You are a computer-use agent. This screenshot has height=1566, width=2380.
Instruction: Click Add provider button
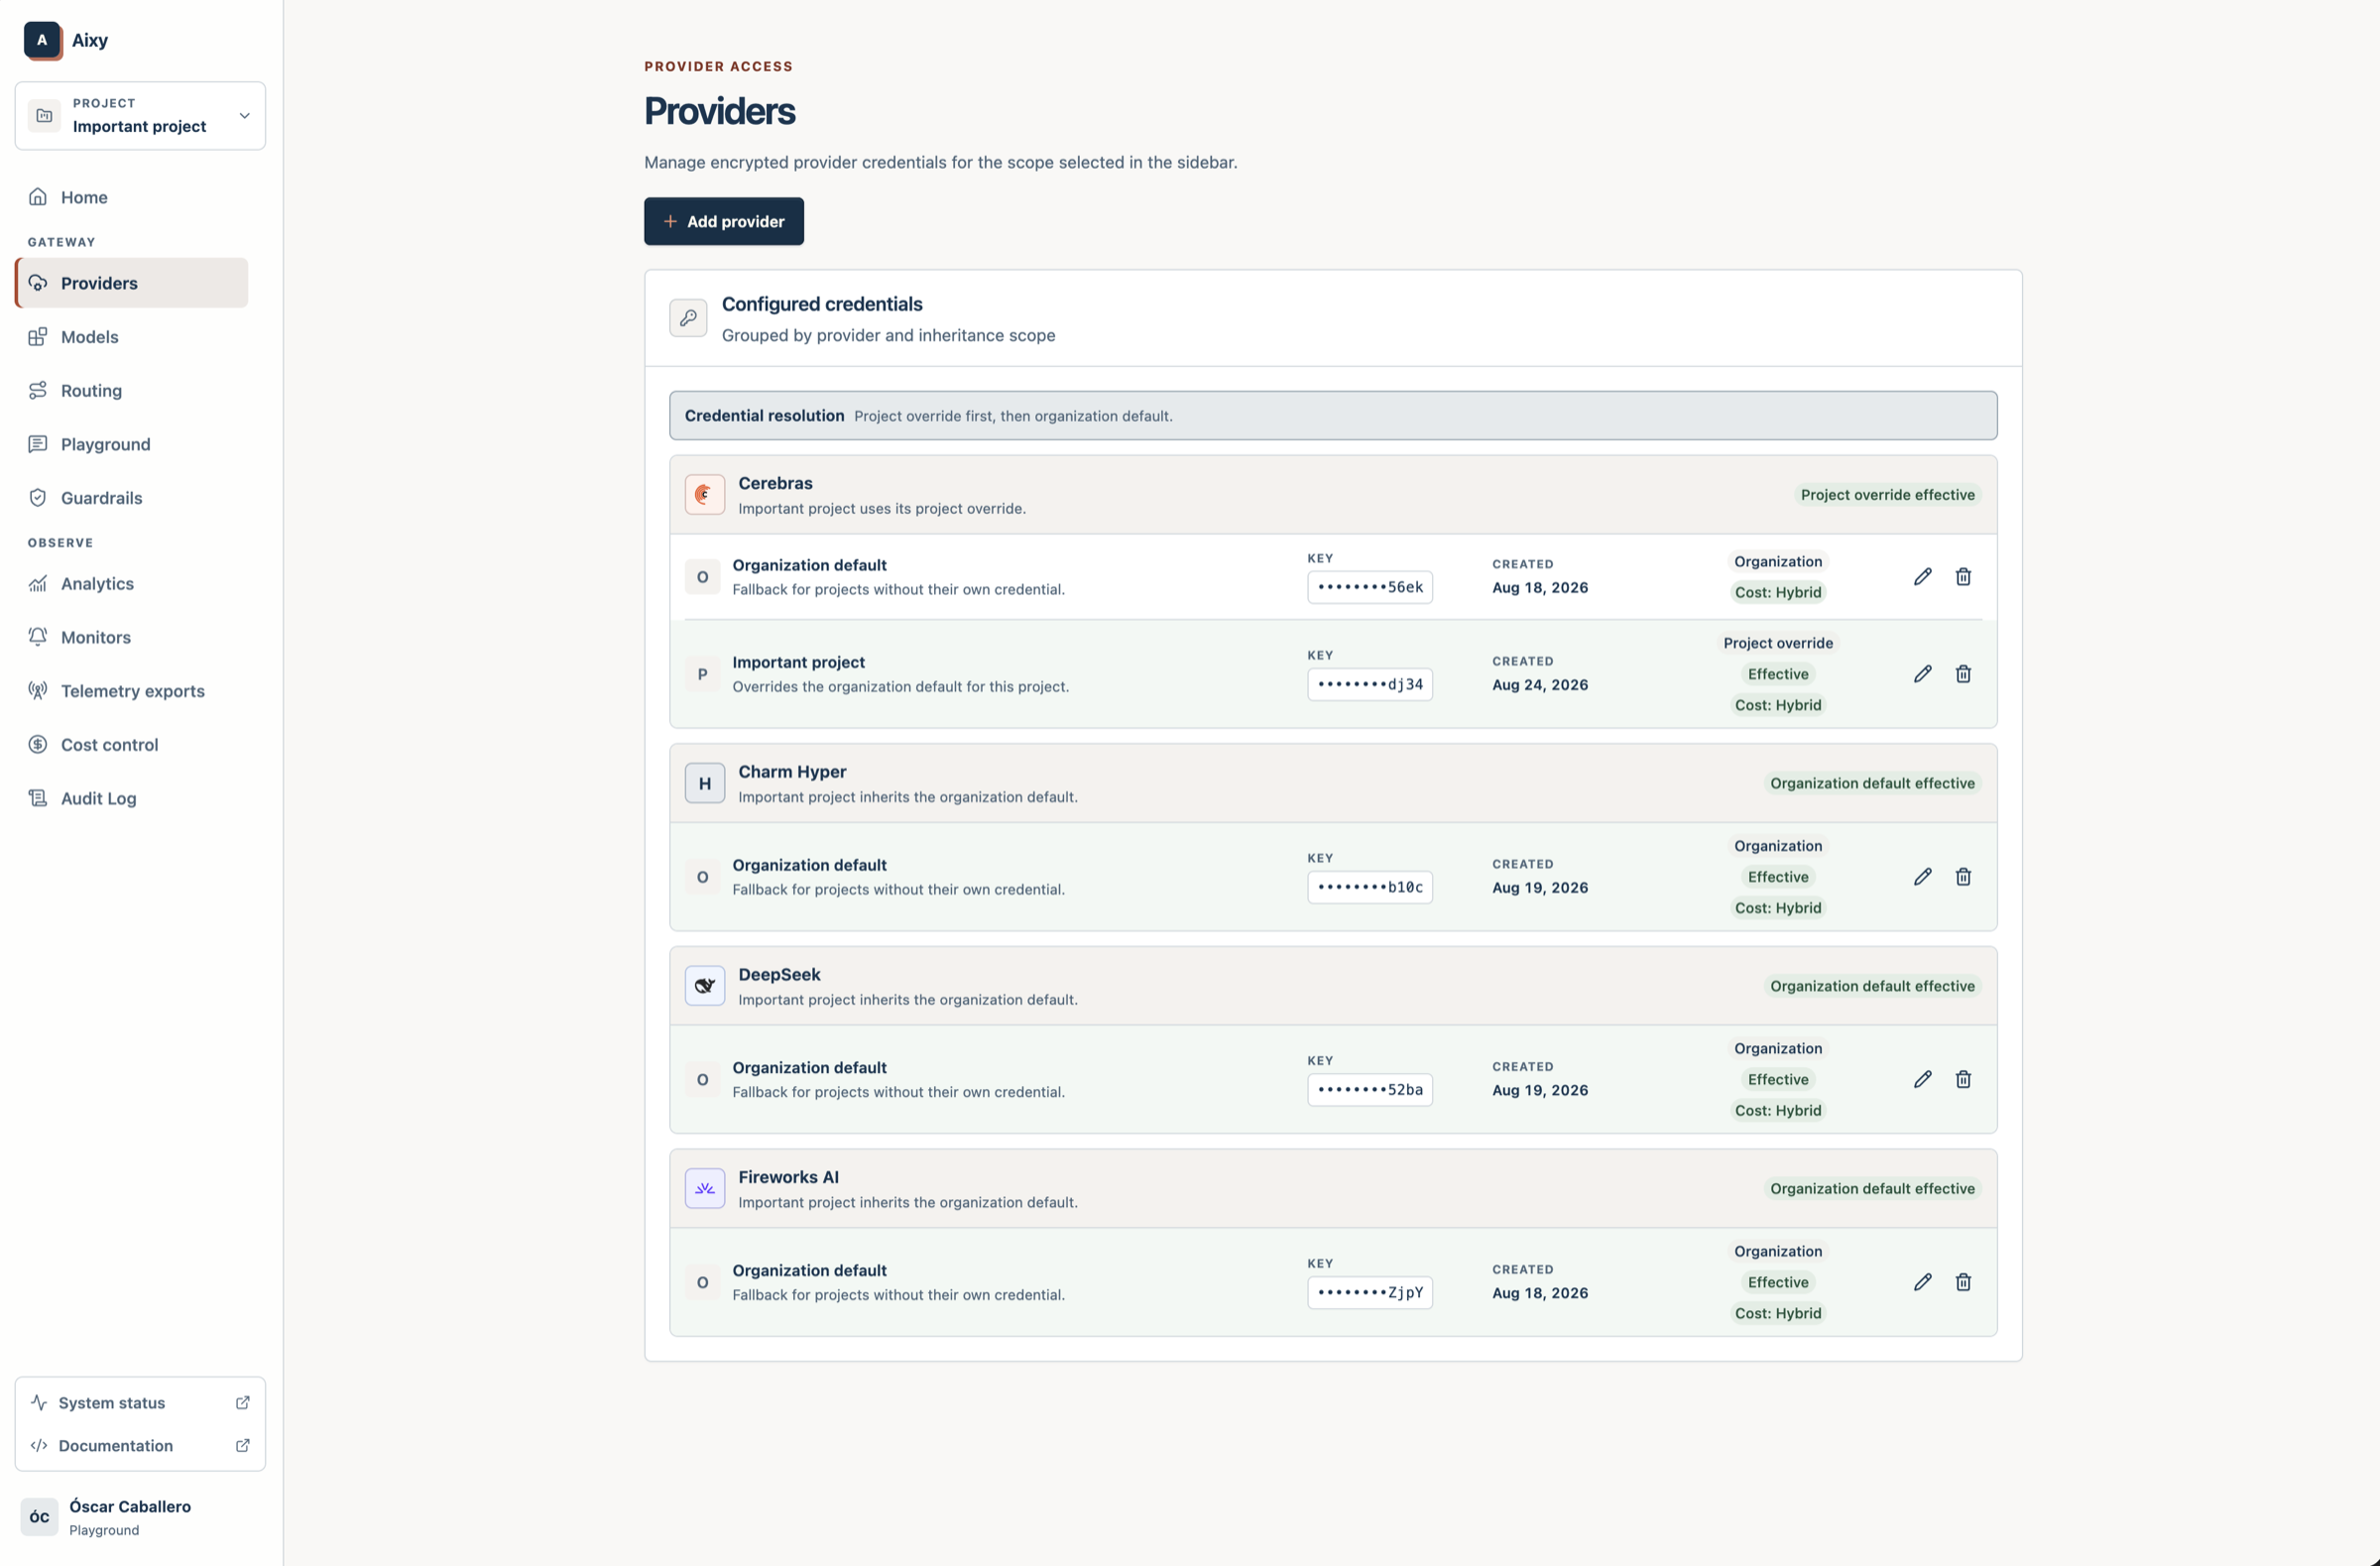[724, 221]
